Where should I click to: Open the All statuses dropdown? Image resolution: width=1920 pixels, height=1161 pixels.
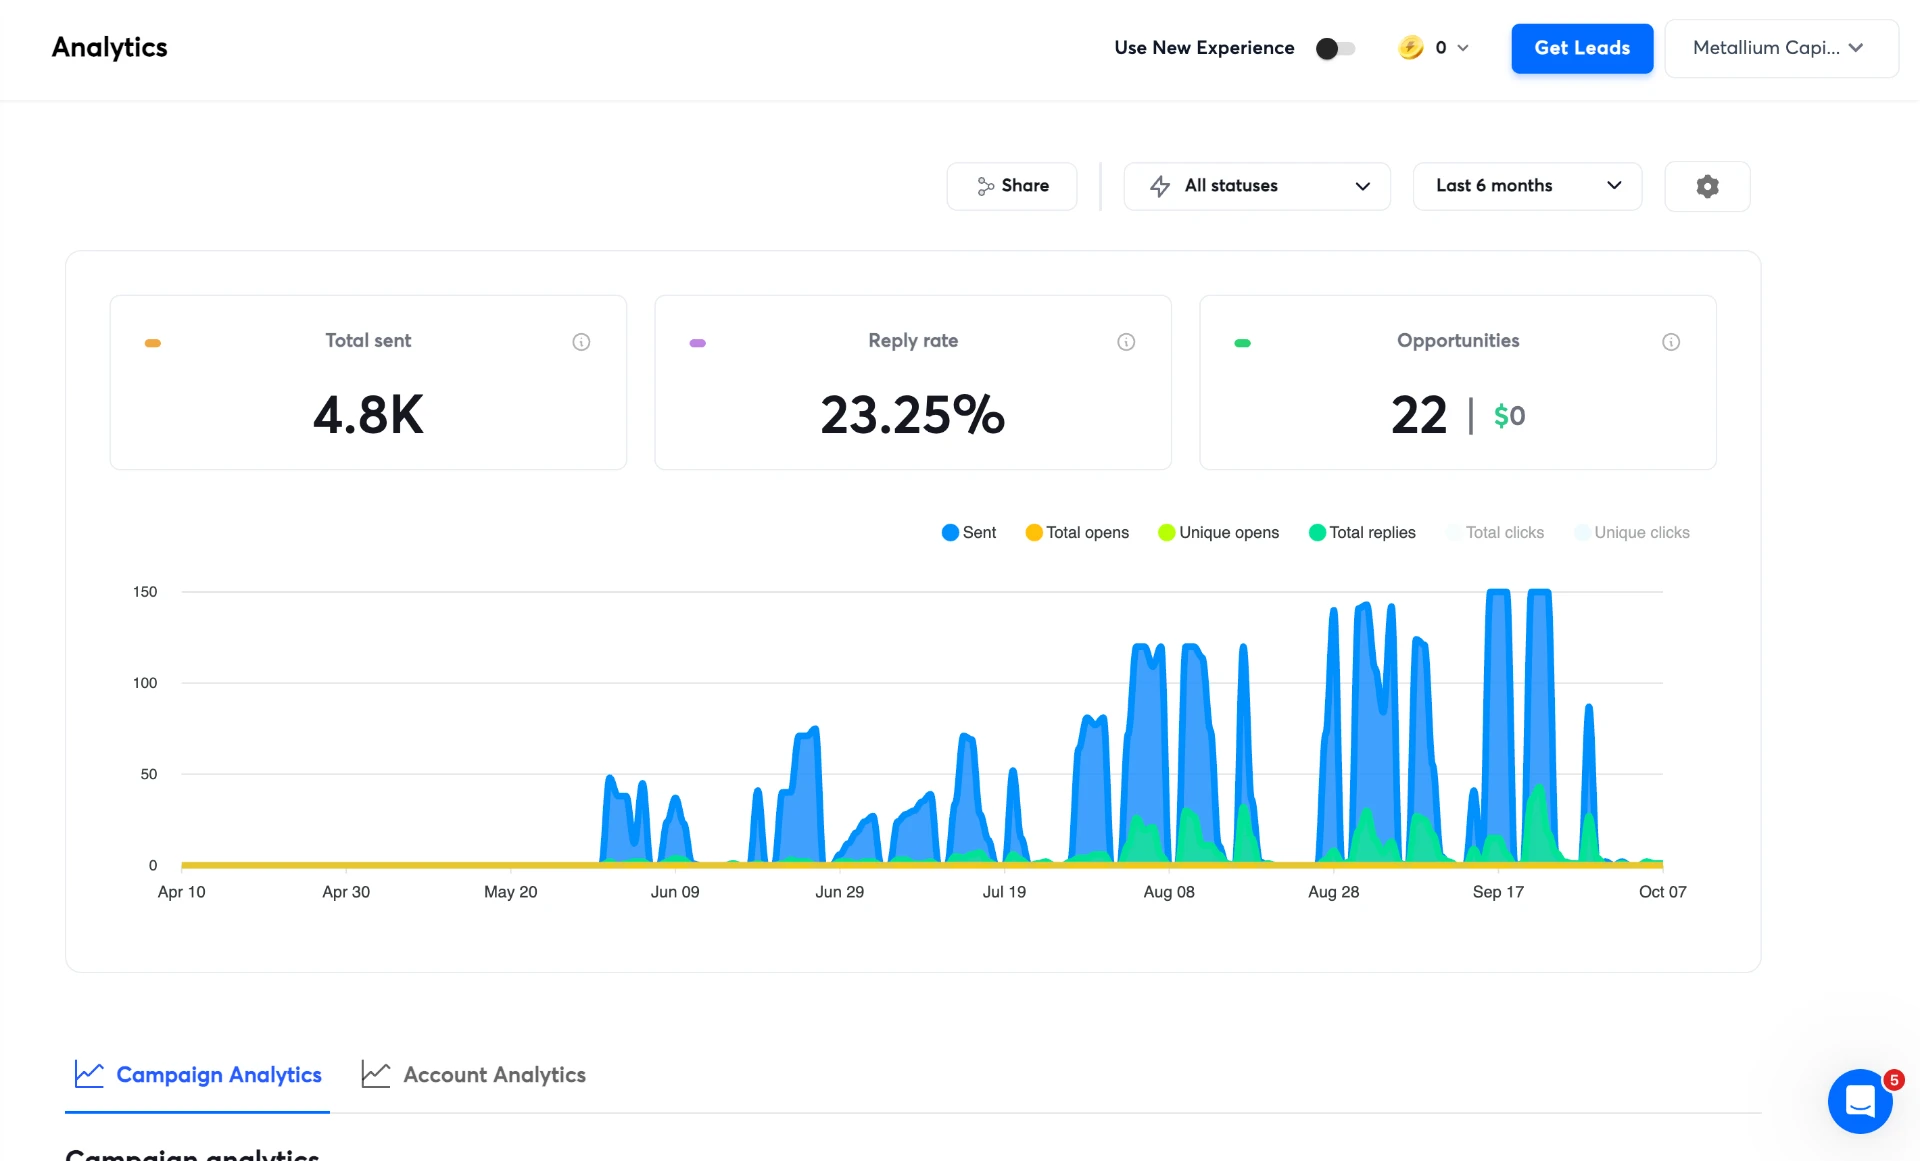[x=1257, y=186]
